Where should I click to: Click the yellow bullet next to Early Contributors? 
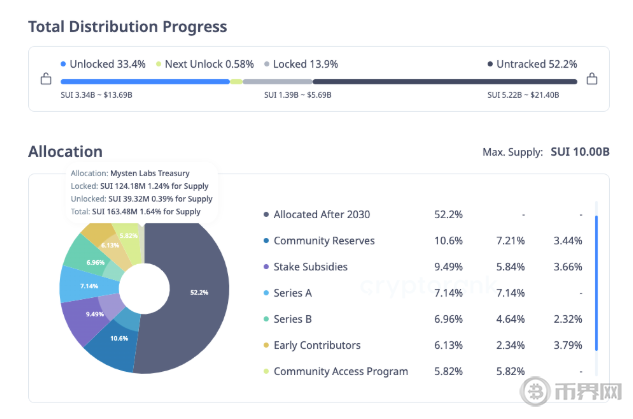coord(265,345)
